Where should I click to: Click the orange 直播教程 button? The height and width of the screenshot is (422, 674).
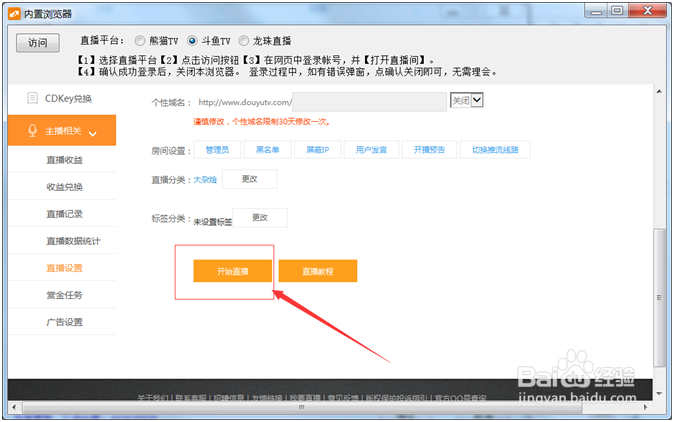tap(318, 271)
